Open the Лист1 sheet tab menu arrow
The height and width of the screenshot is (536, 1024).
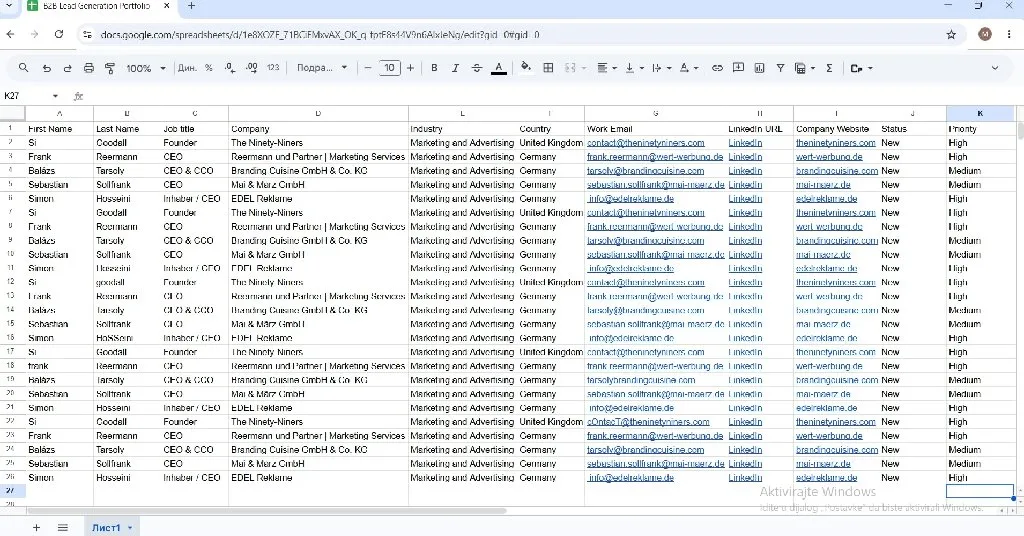click(130, 528)
